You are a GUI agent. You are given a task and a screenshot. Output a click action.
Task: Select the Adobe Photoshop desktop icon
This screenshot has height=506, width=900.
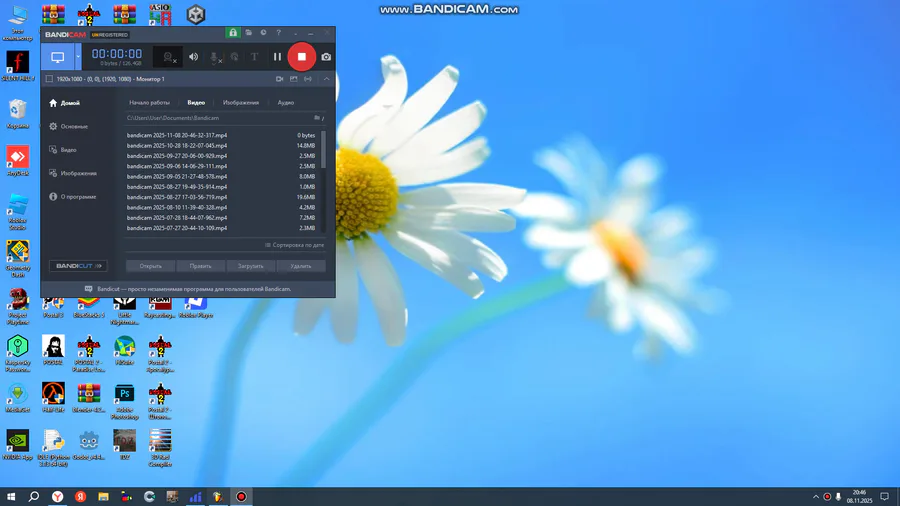point(125,401)
